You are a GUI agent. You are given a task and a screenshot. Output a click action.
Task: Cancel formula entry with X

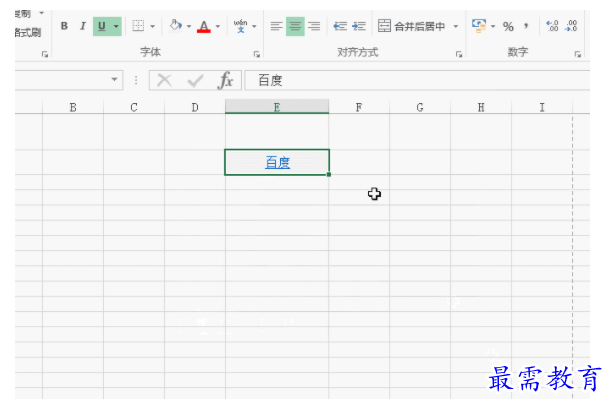click(x=164, y=81)
